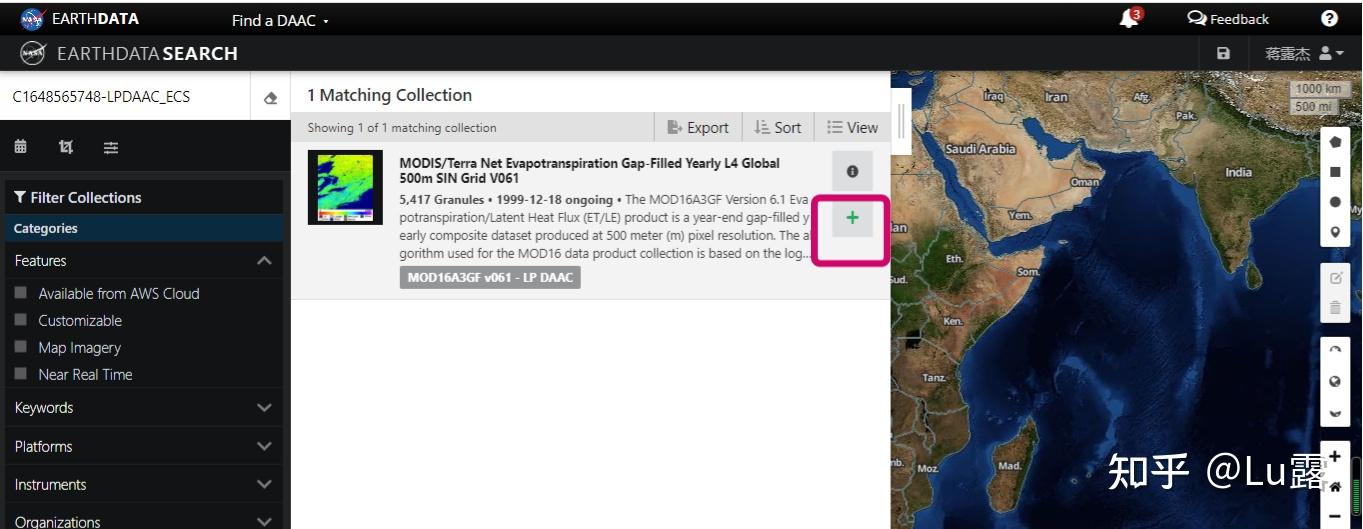Open the Feedback link
This screenshot has height=529, width=1363.
coord(1228,19)
